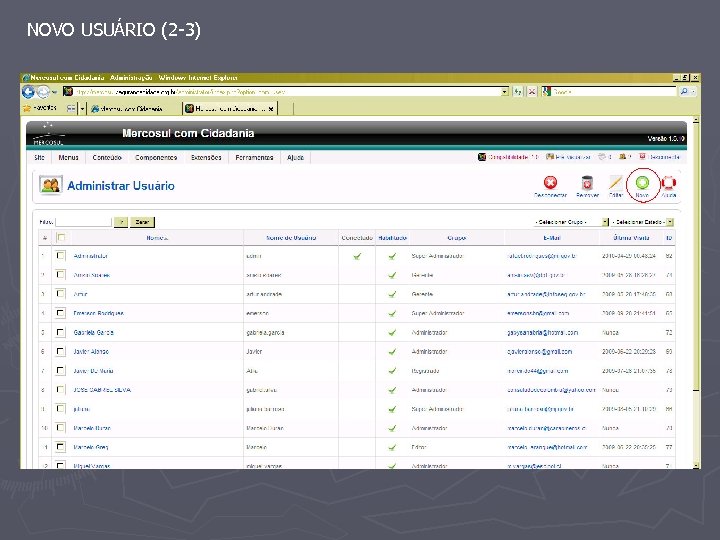Toggle Habilitado checkmark for Javier Alonso

392,352
